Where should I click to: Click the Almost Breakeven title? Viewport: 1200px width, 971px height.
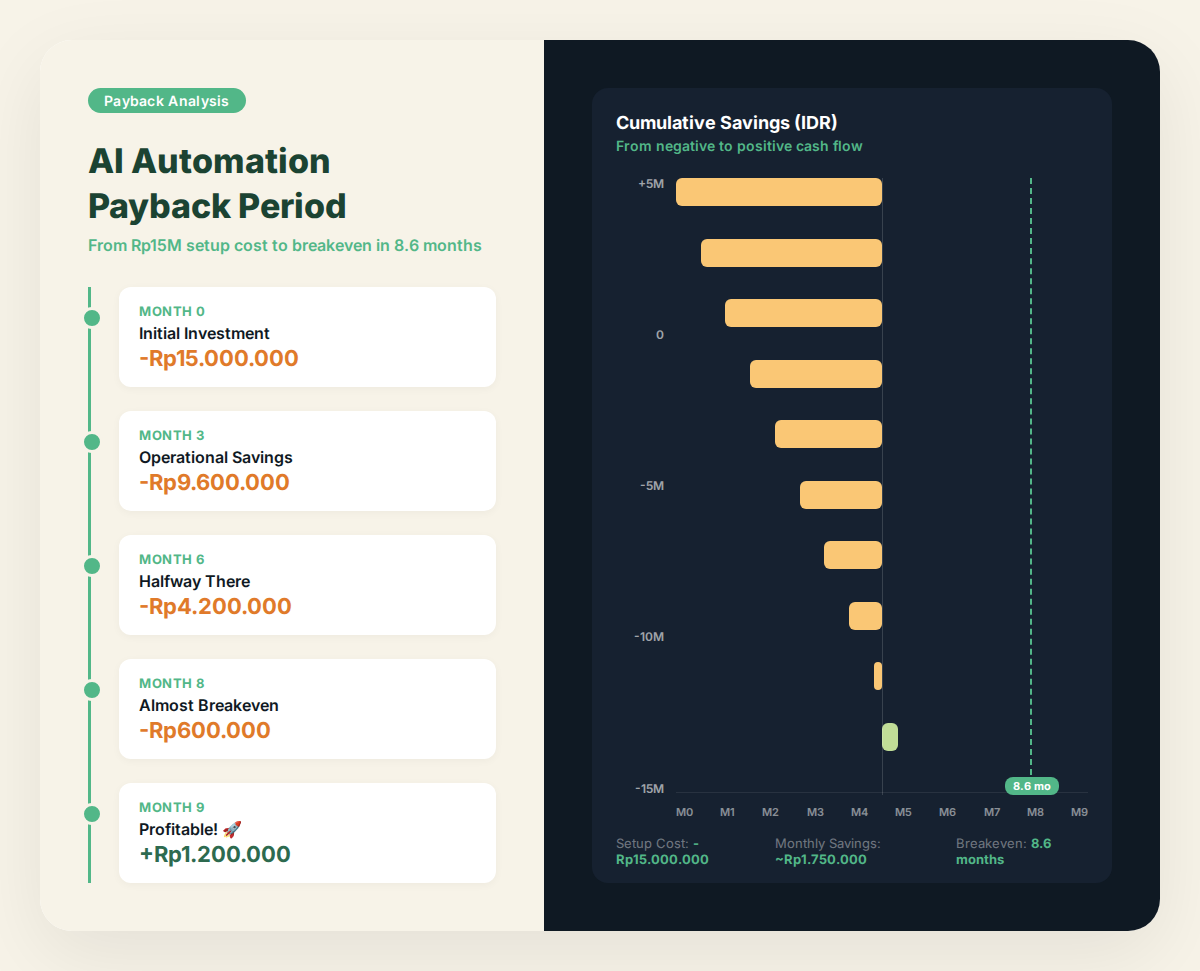pyautogui.click(x=209, y=705)
